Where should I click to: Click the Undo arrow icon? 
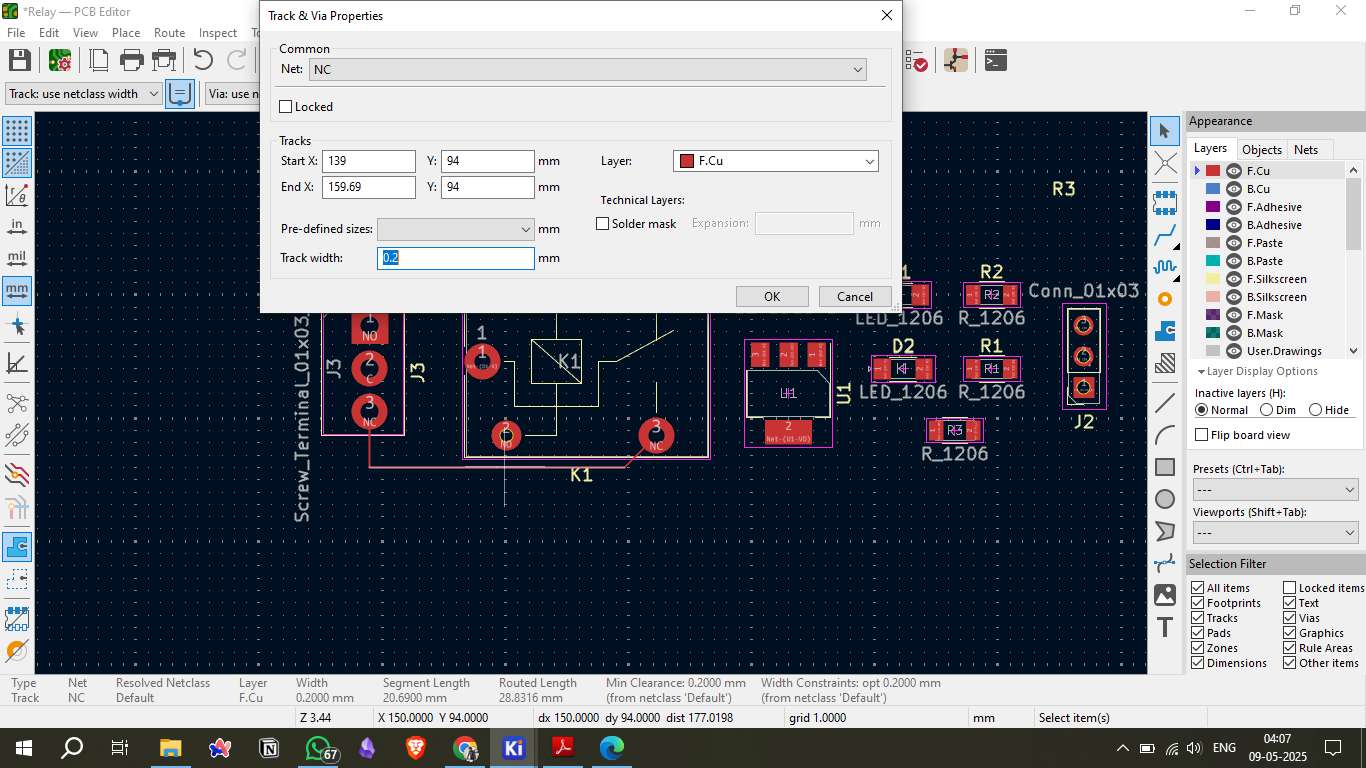click(203, 60)
